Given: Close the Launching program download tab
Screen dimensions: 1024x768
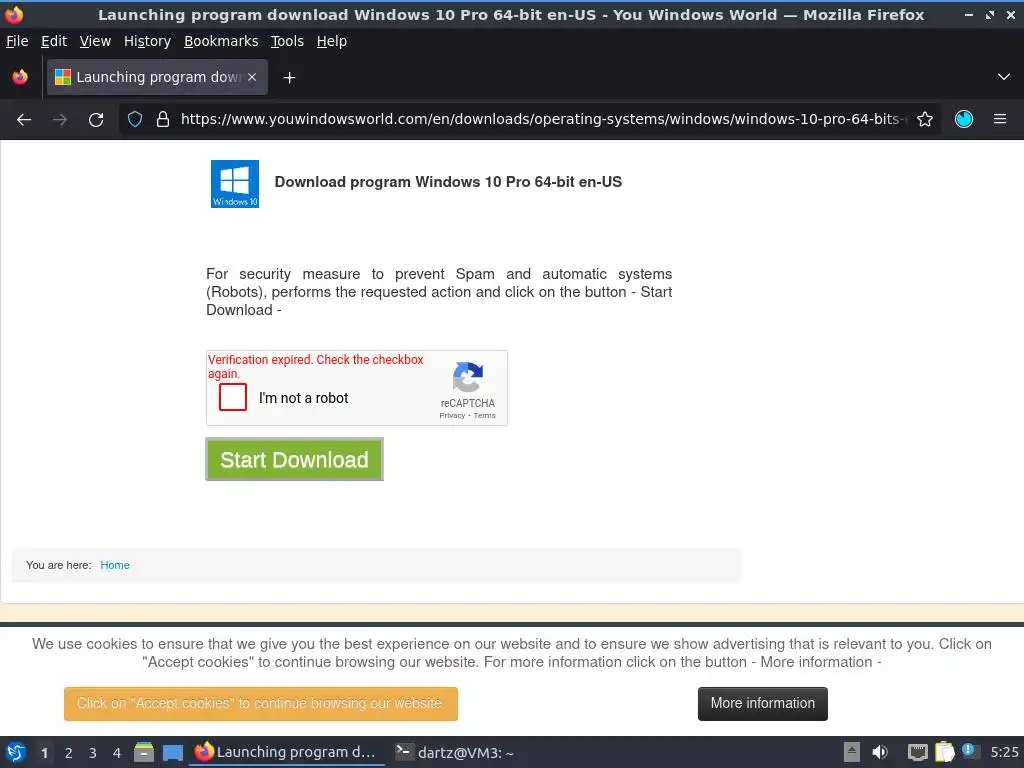Looking at the screenshot, I should click(x=252, y=77).
